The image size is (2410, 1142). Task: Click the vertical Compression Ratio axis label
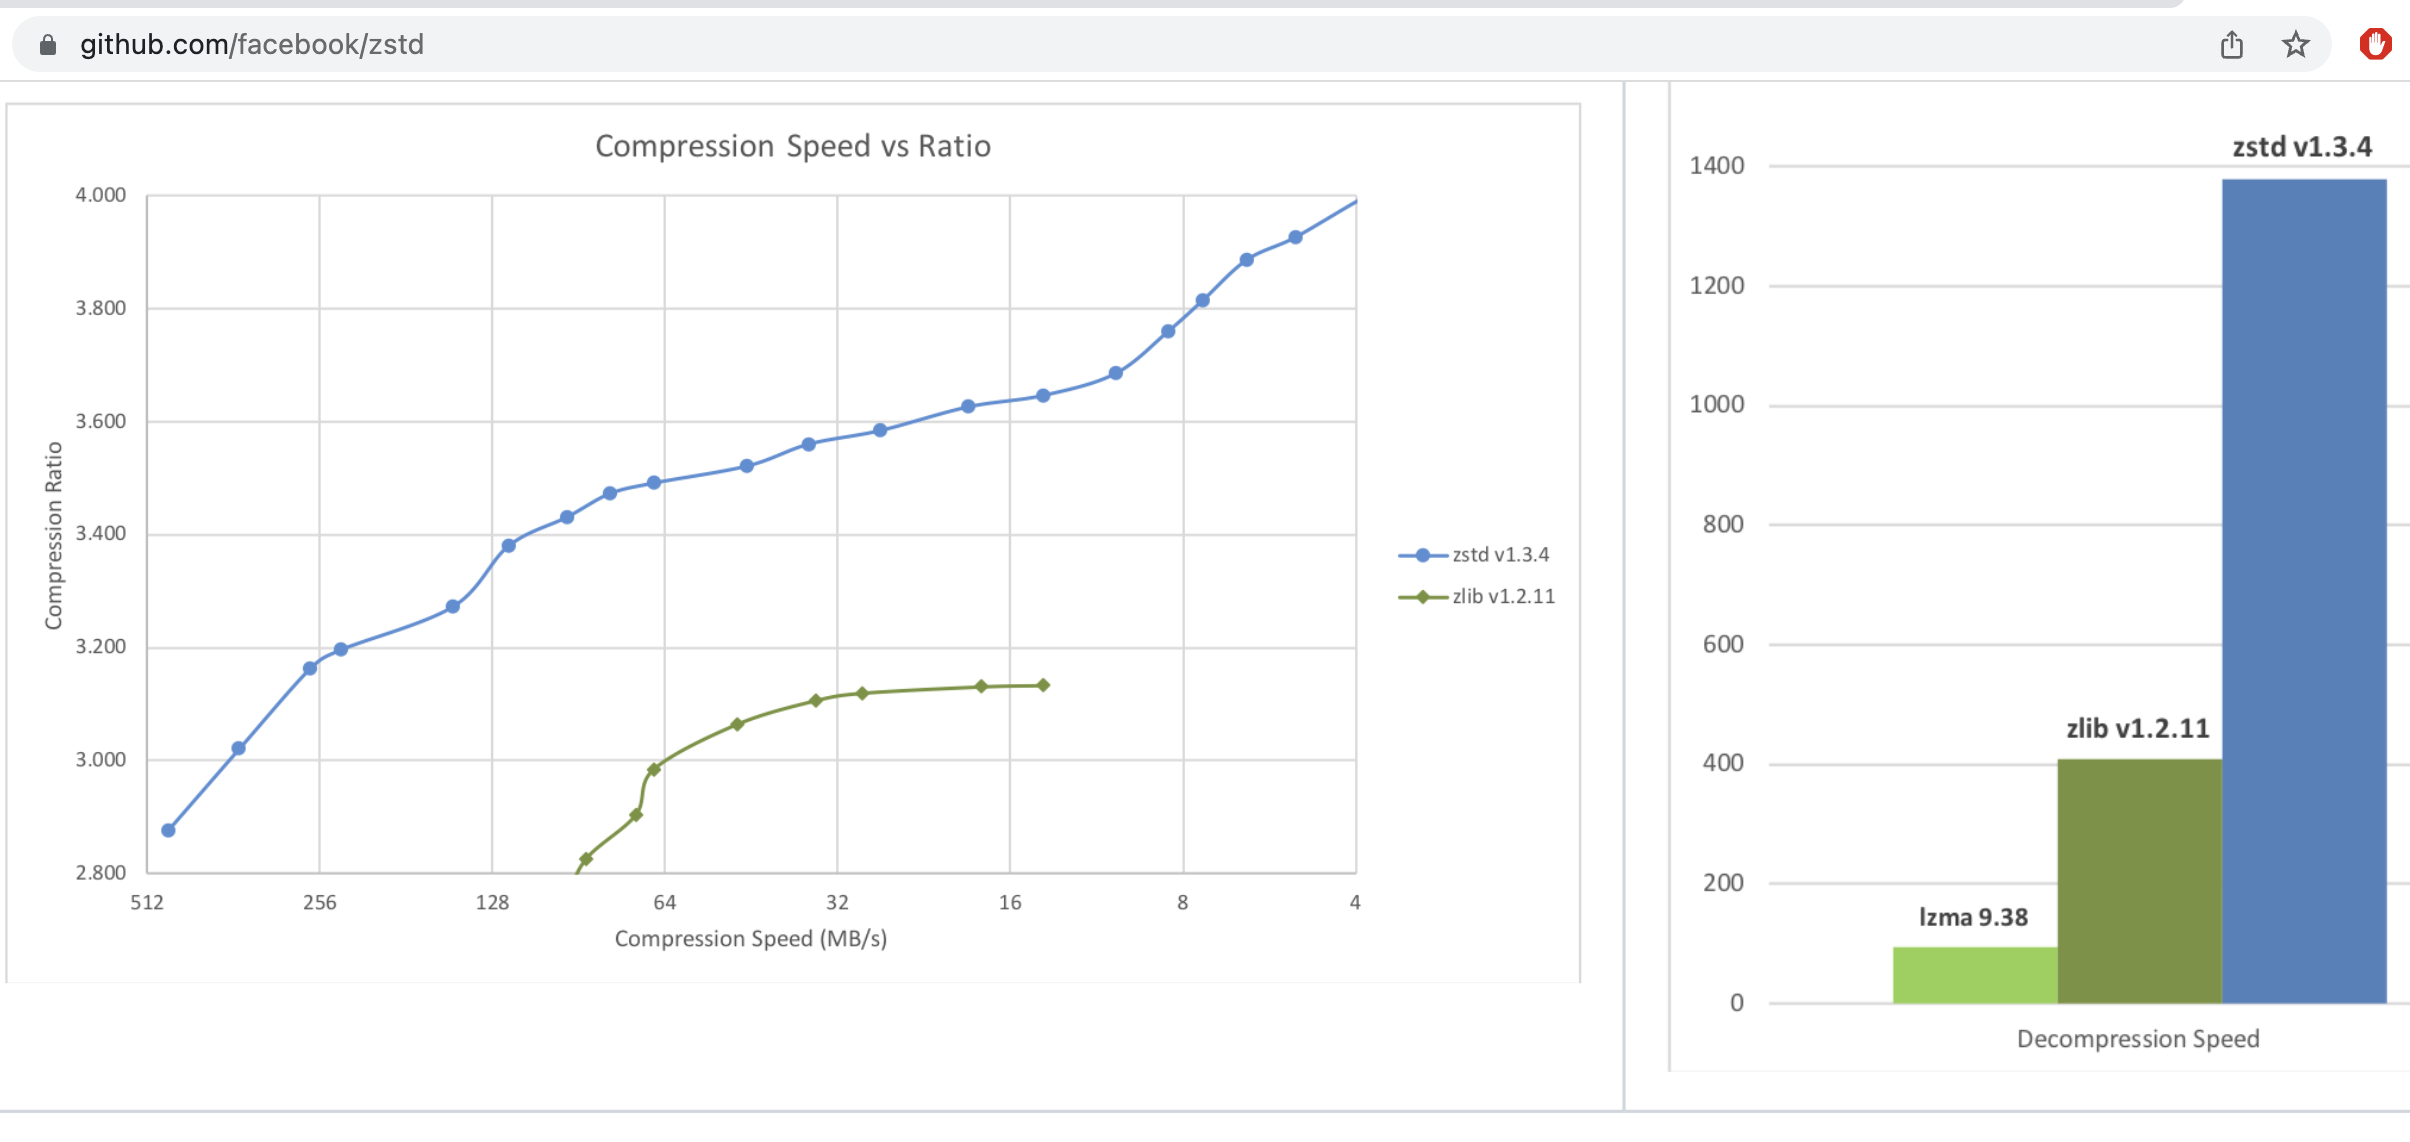(54, 535)
